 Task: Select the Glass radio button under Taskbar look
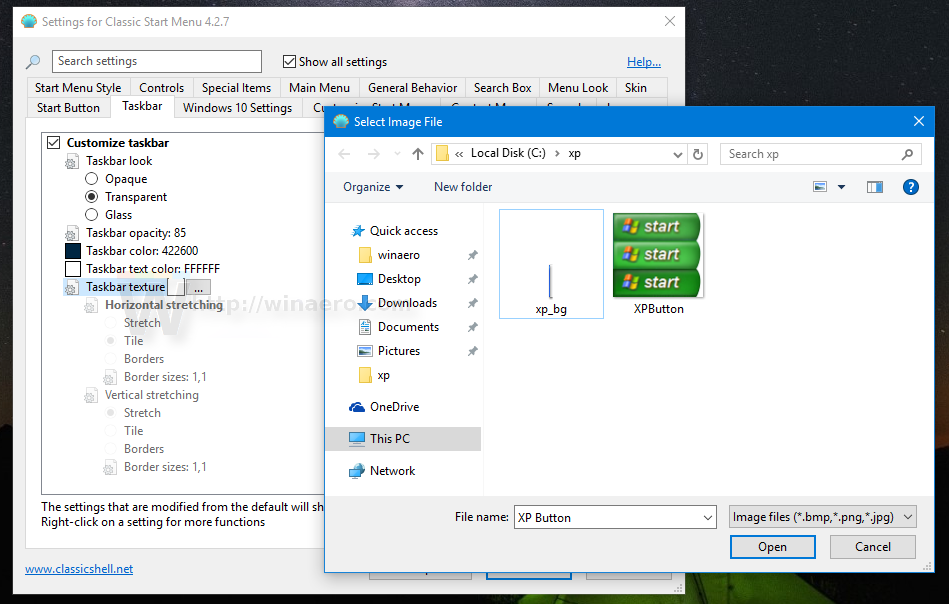pos(91,214)
